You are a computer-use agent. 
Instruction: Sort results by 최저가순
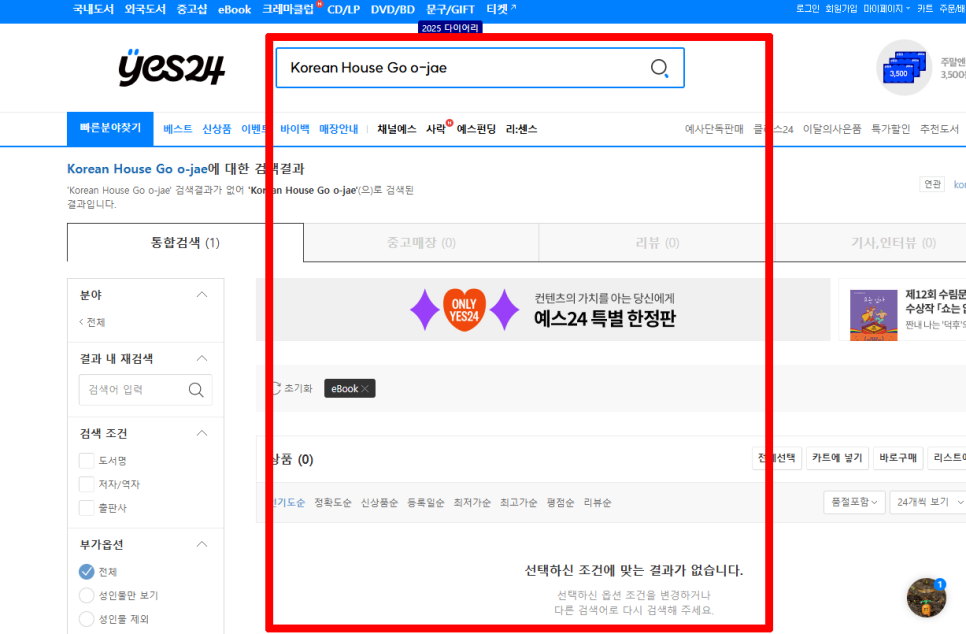point(472,503)
